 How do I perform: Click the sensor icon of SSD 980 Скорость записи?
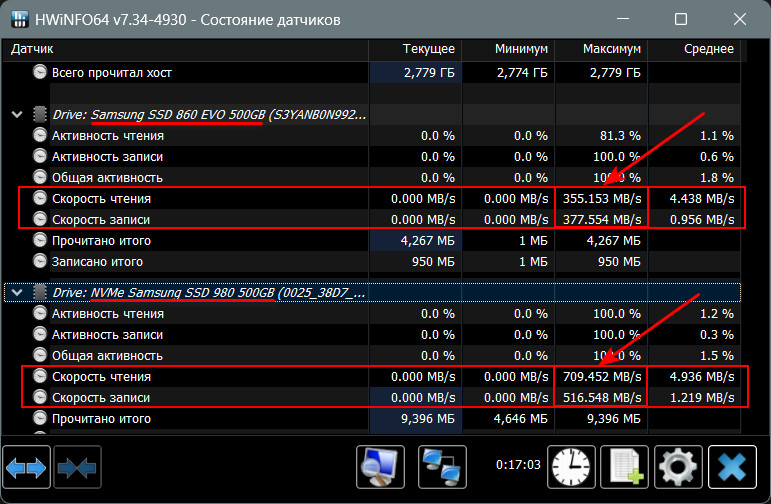coord(40,396)
